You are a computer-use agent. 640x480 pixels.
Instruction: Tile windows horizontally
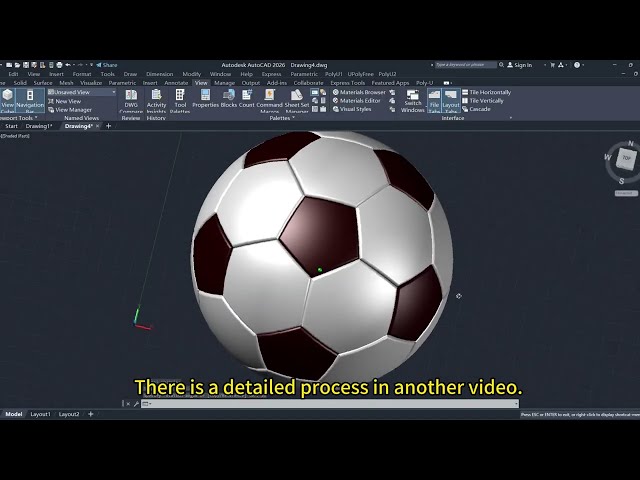486,92
